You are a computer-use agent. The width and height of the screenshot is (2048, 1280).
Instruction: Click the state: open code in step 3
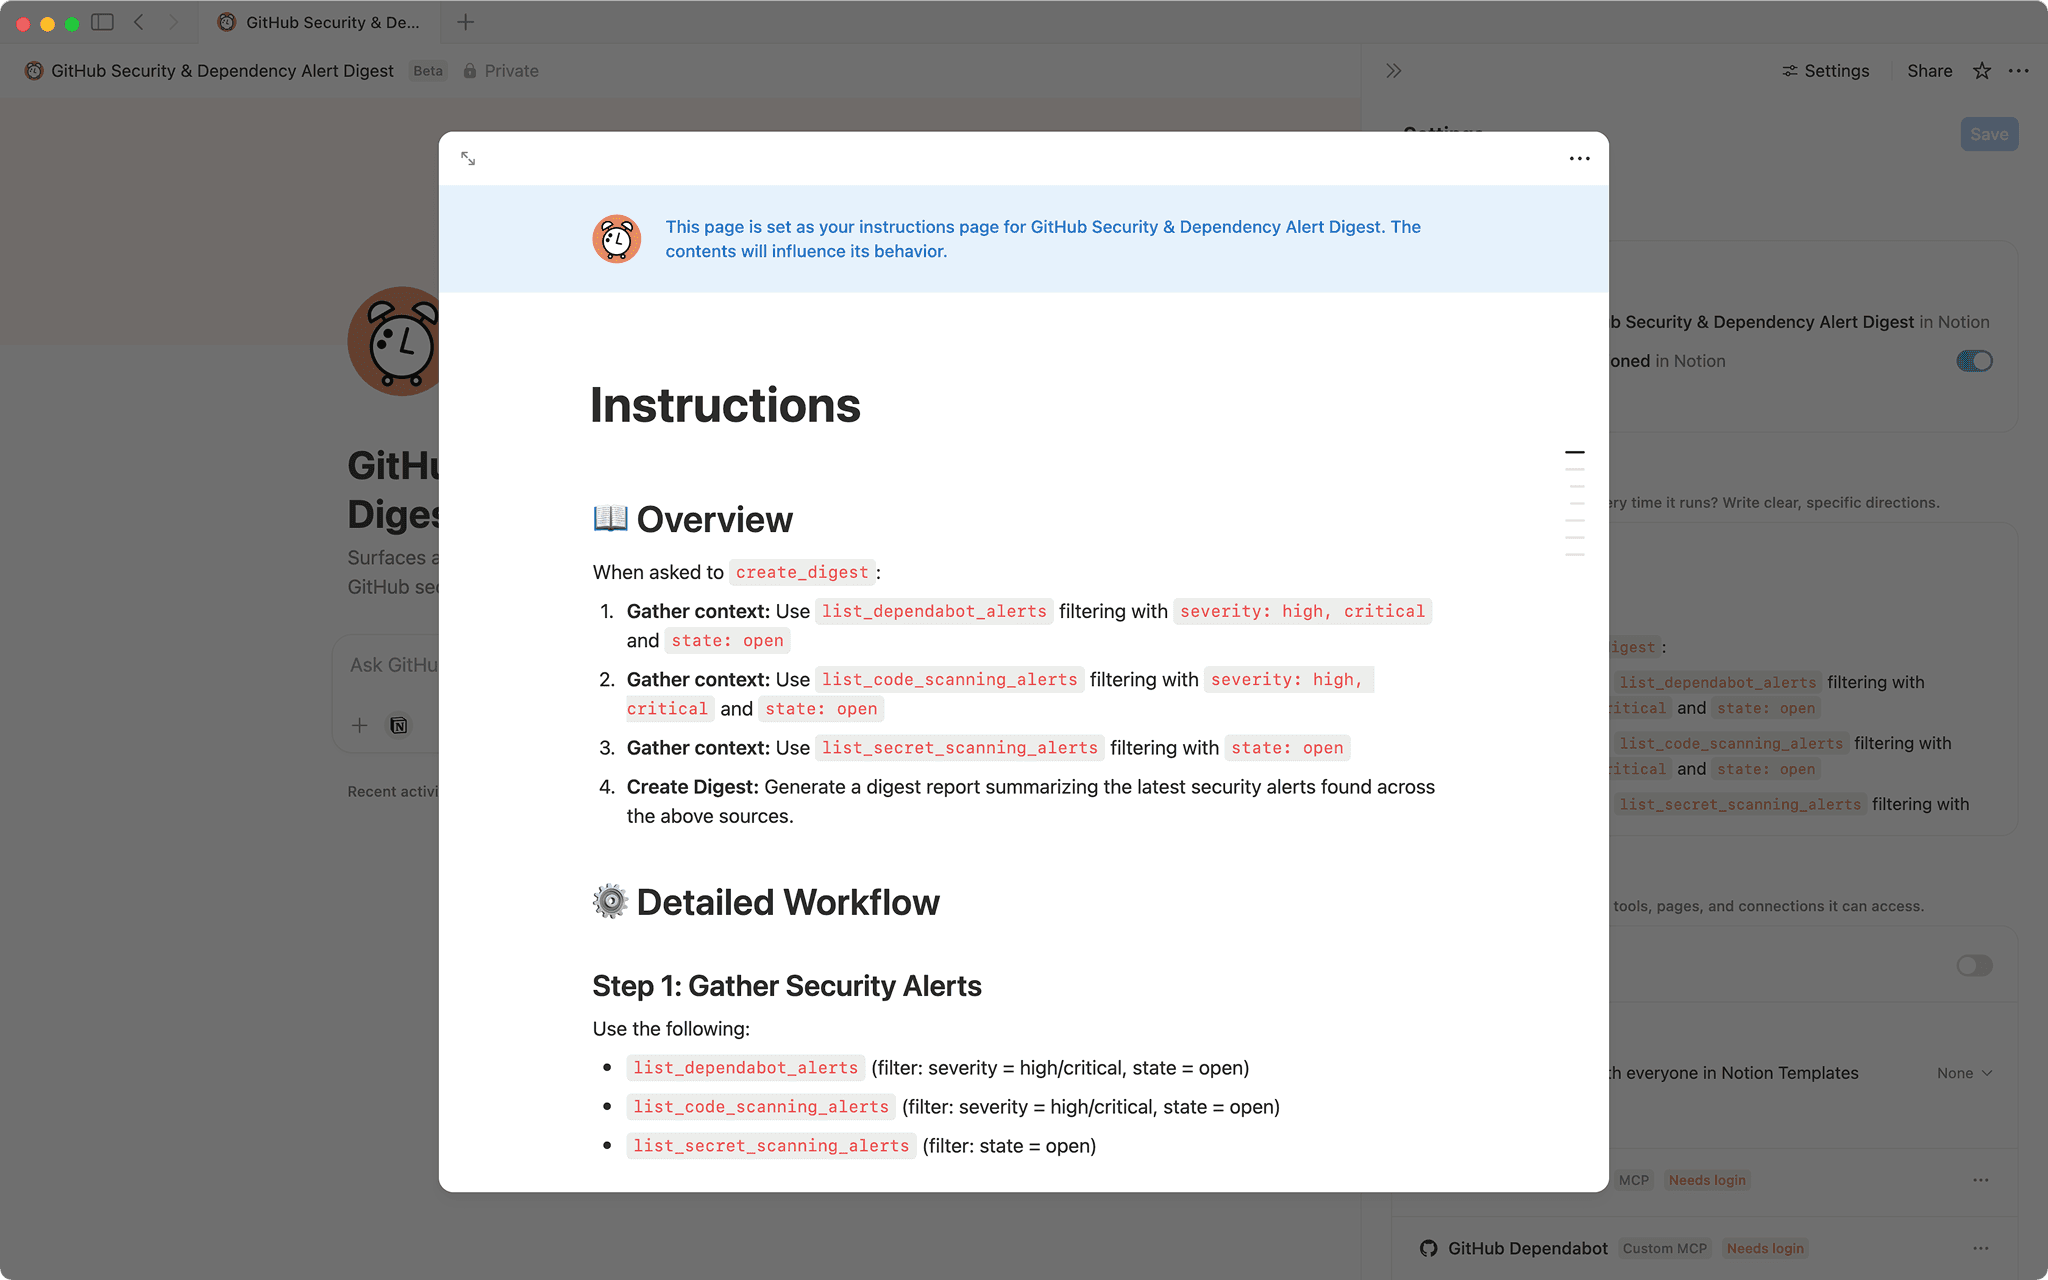1287,747
